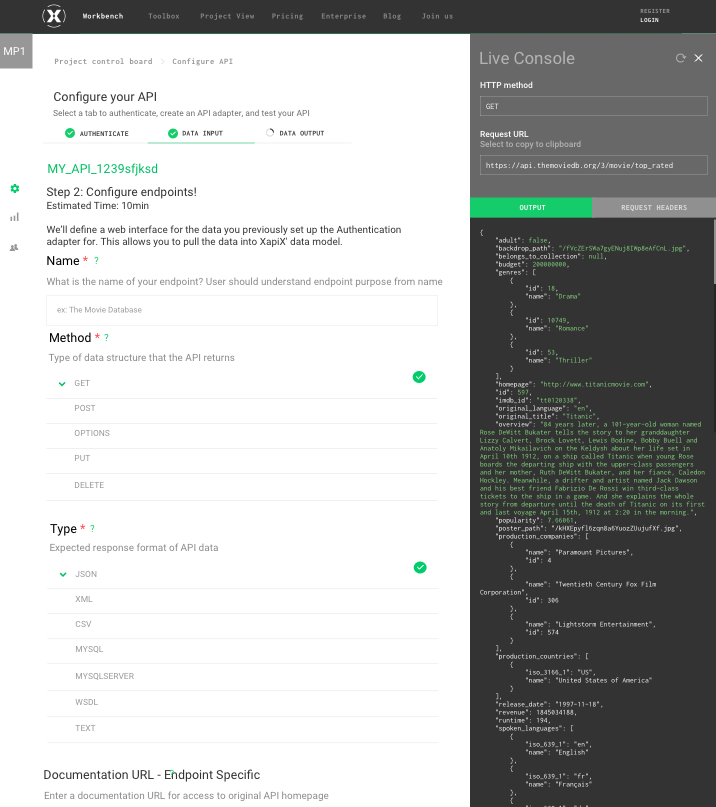Open the HTTP method GET dropdown
Viewport: 716px width, 807px height.
coord(593,107)
